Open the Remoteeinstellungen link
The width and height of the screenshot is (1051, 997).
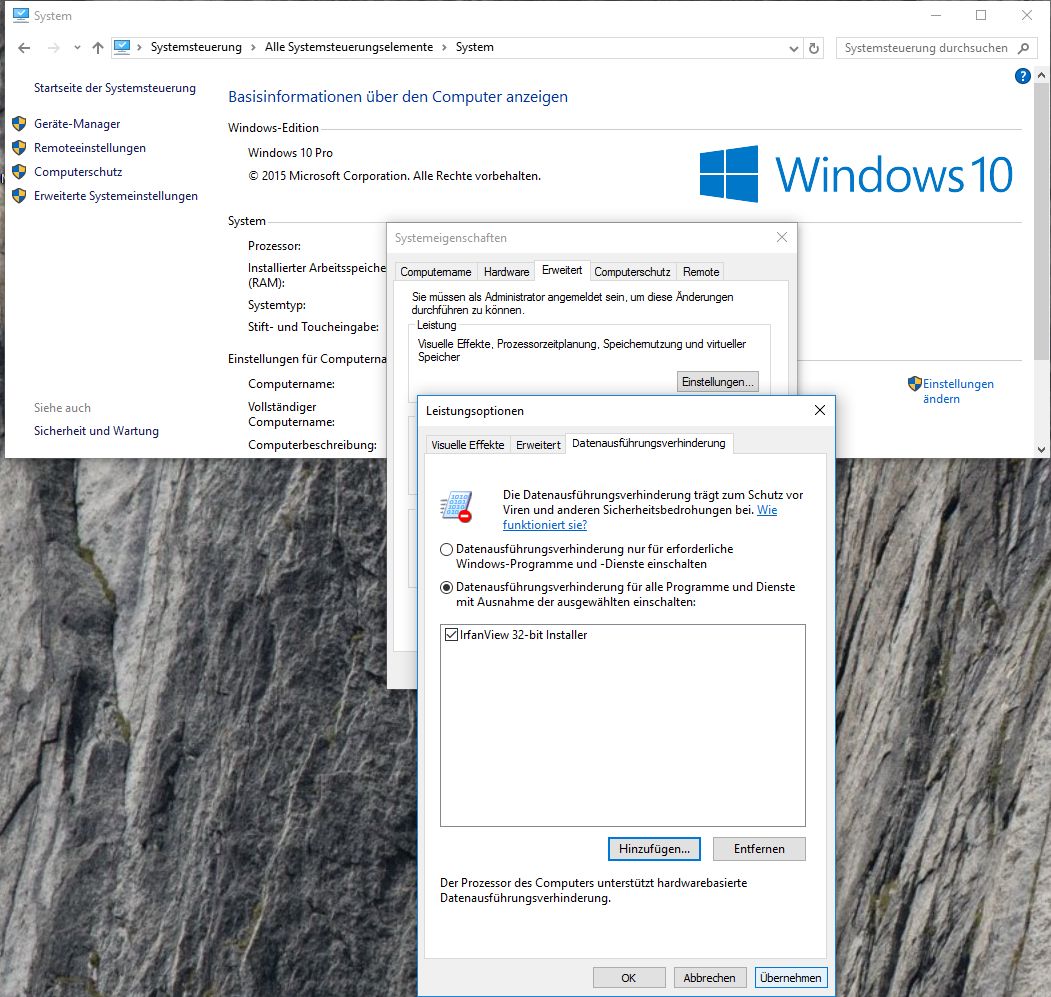coord(90,148)
